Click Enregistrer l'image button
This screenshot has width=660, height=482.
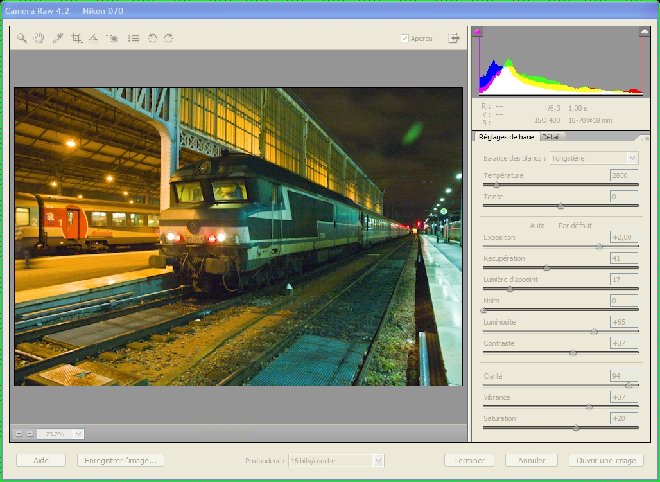pos(120,460)
